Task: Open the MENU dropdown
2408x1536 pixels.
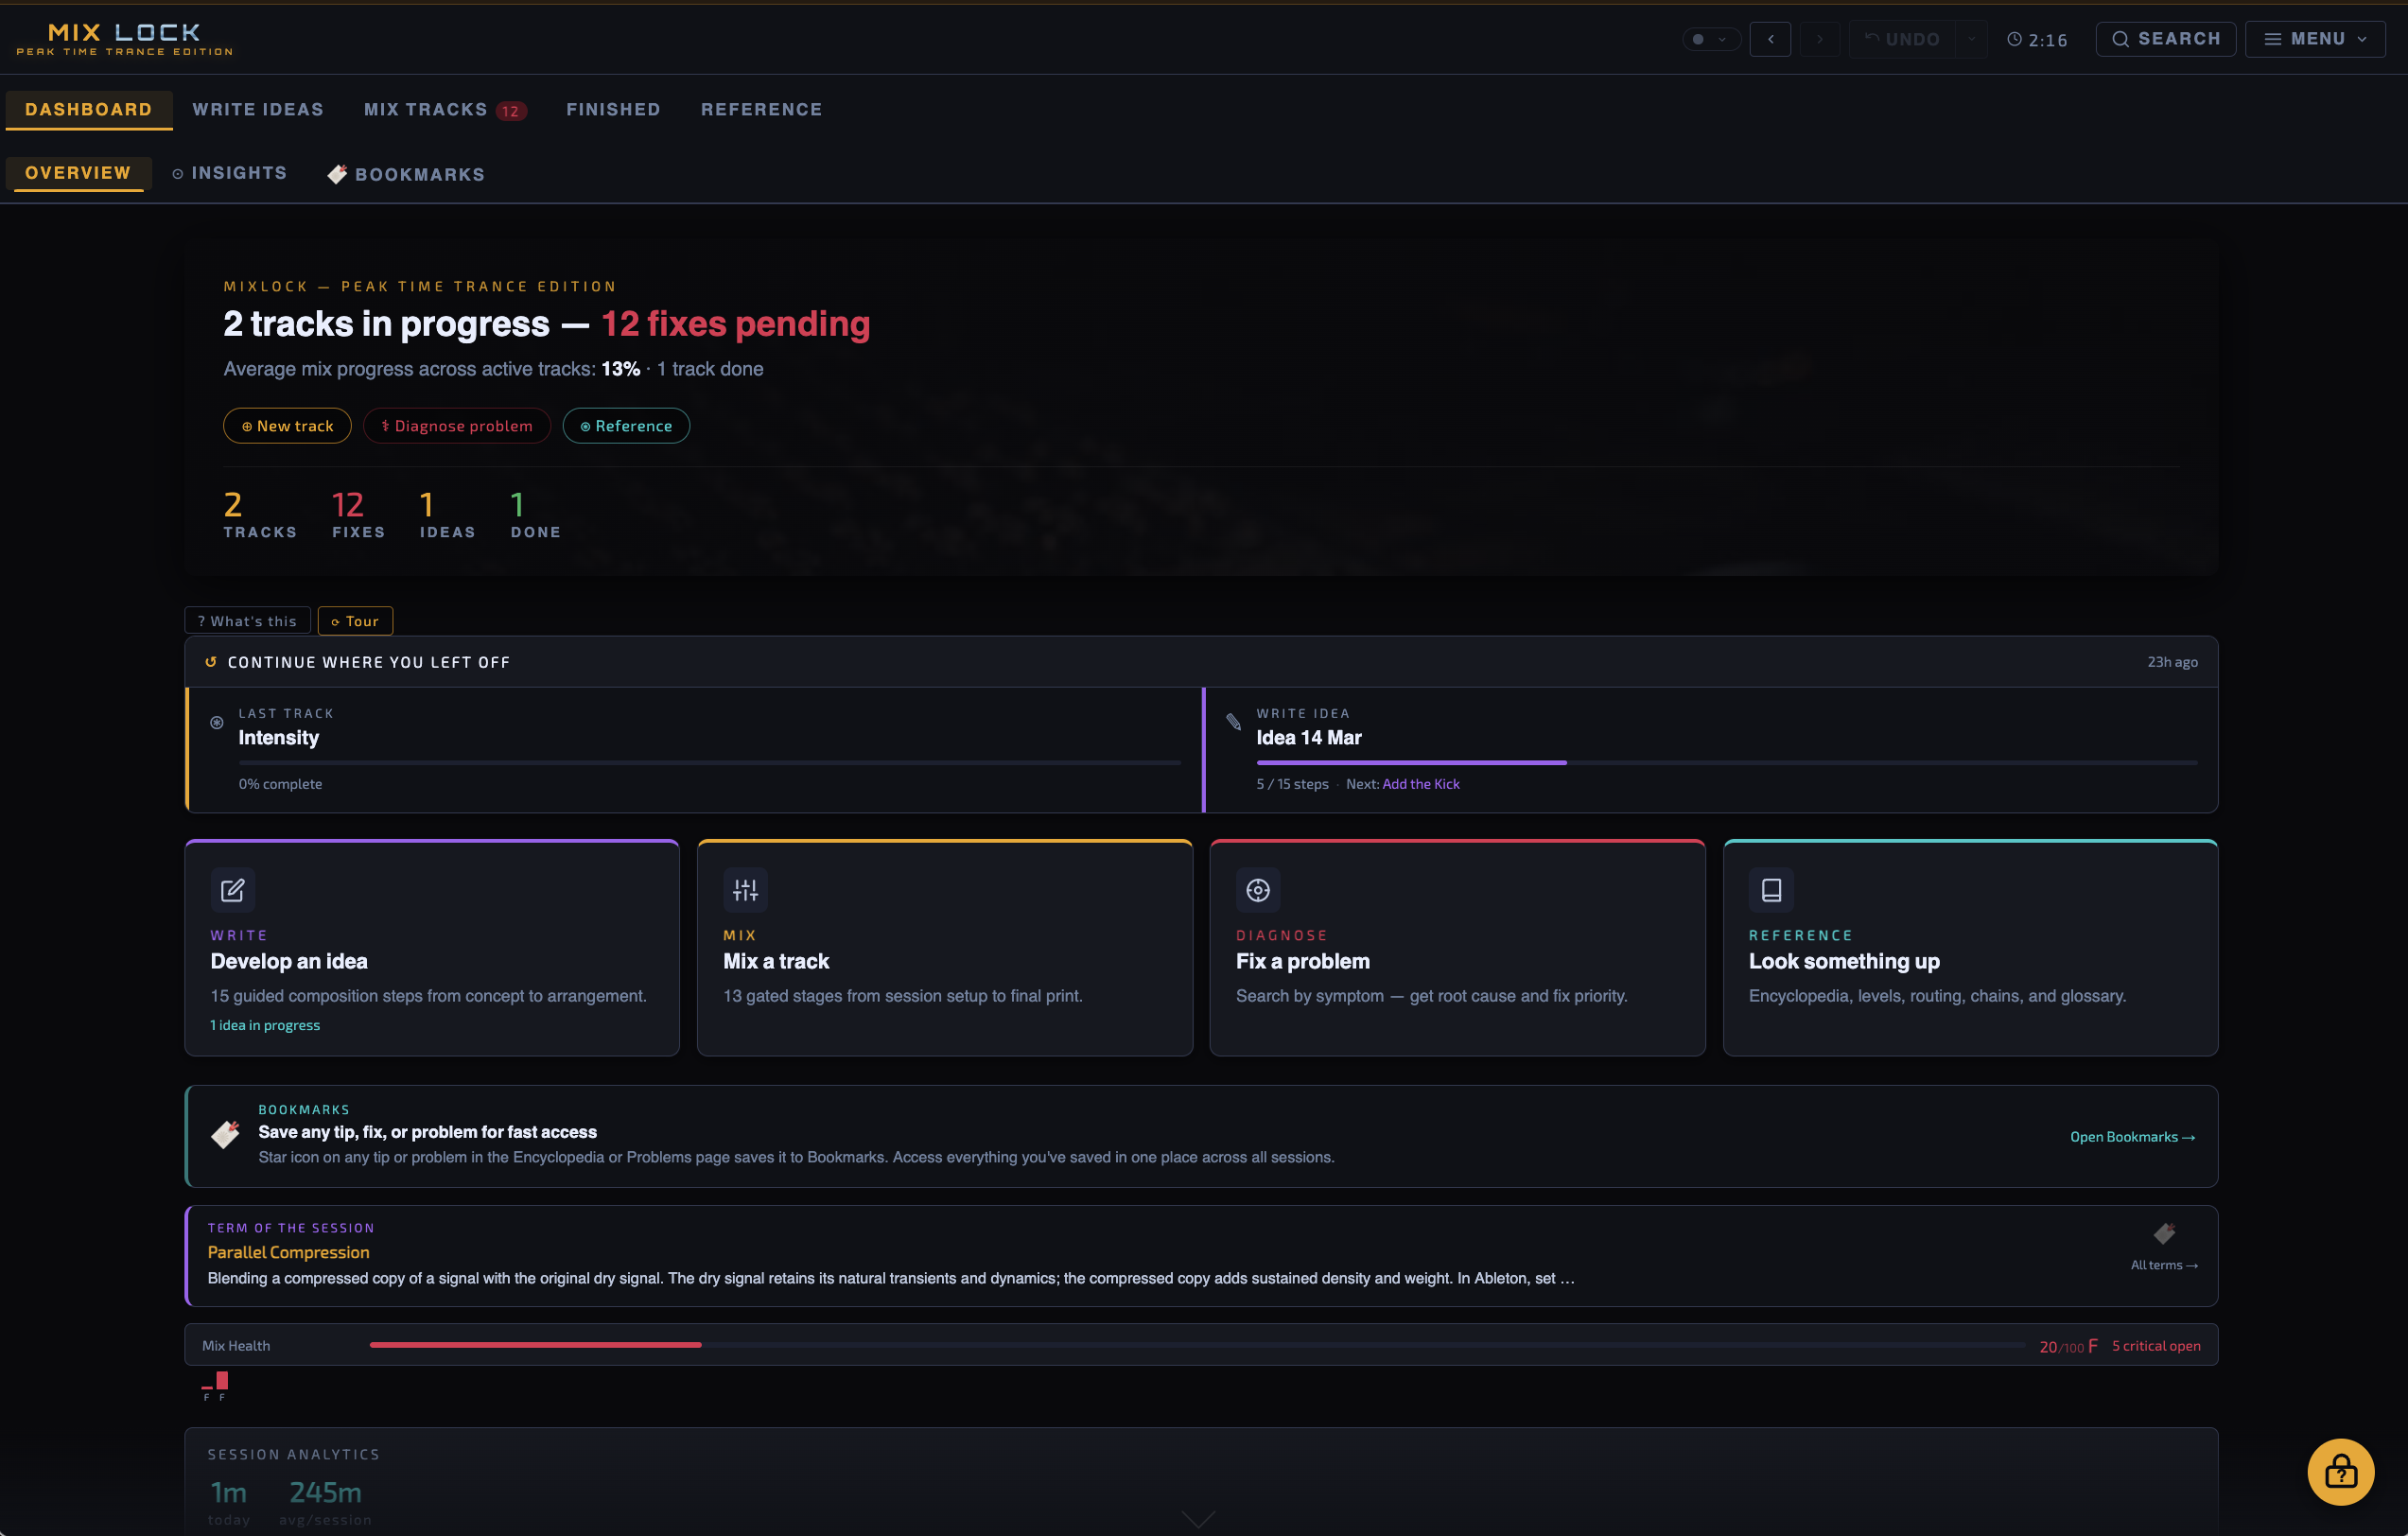Action: pyautogui.click(x=2316, y=38)
